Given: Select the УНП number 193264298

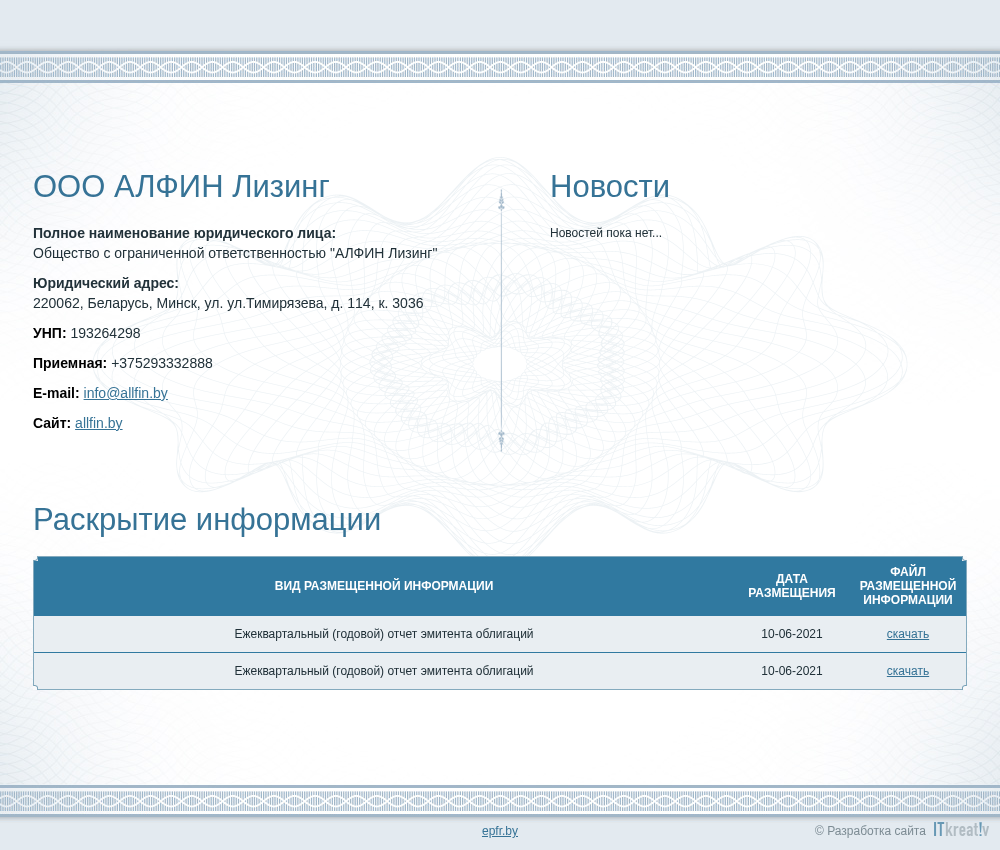Looking at the screenshot, I should tap(105, 333).
